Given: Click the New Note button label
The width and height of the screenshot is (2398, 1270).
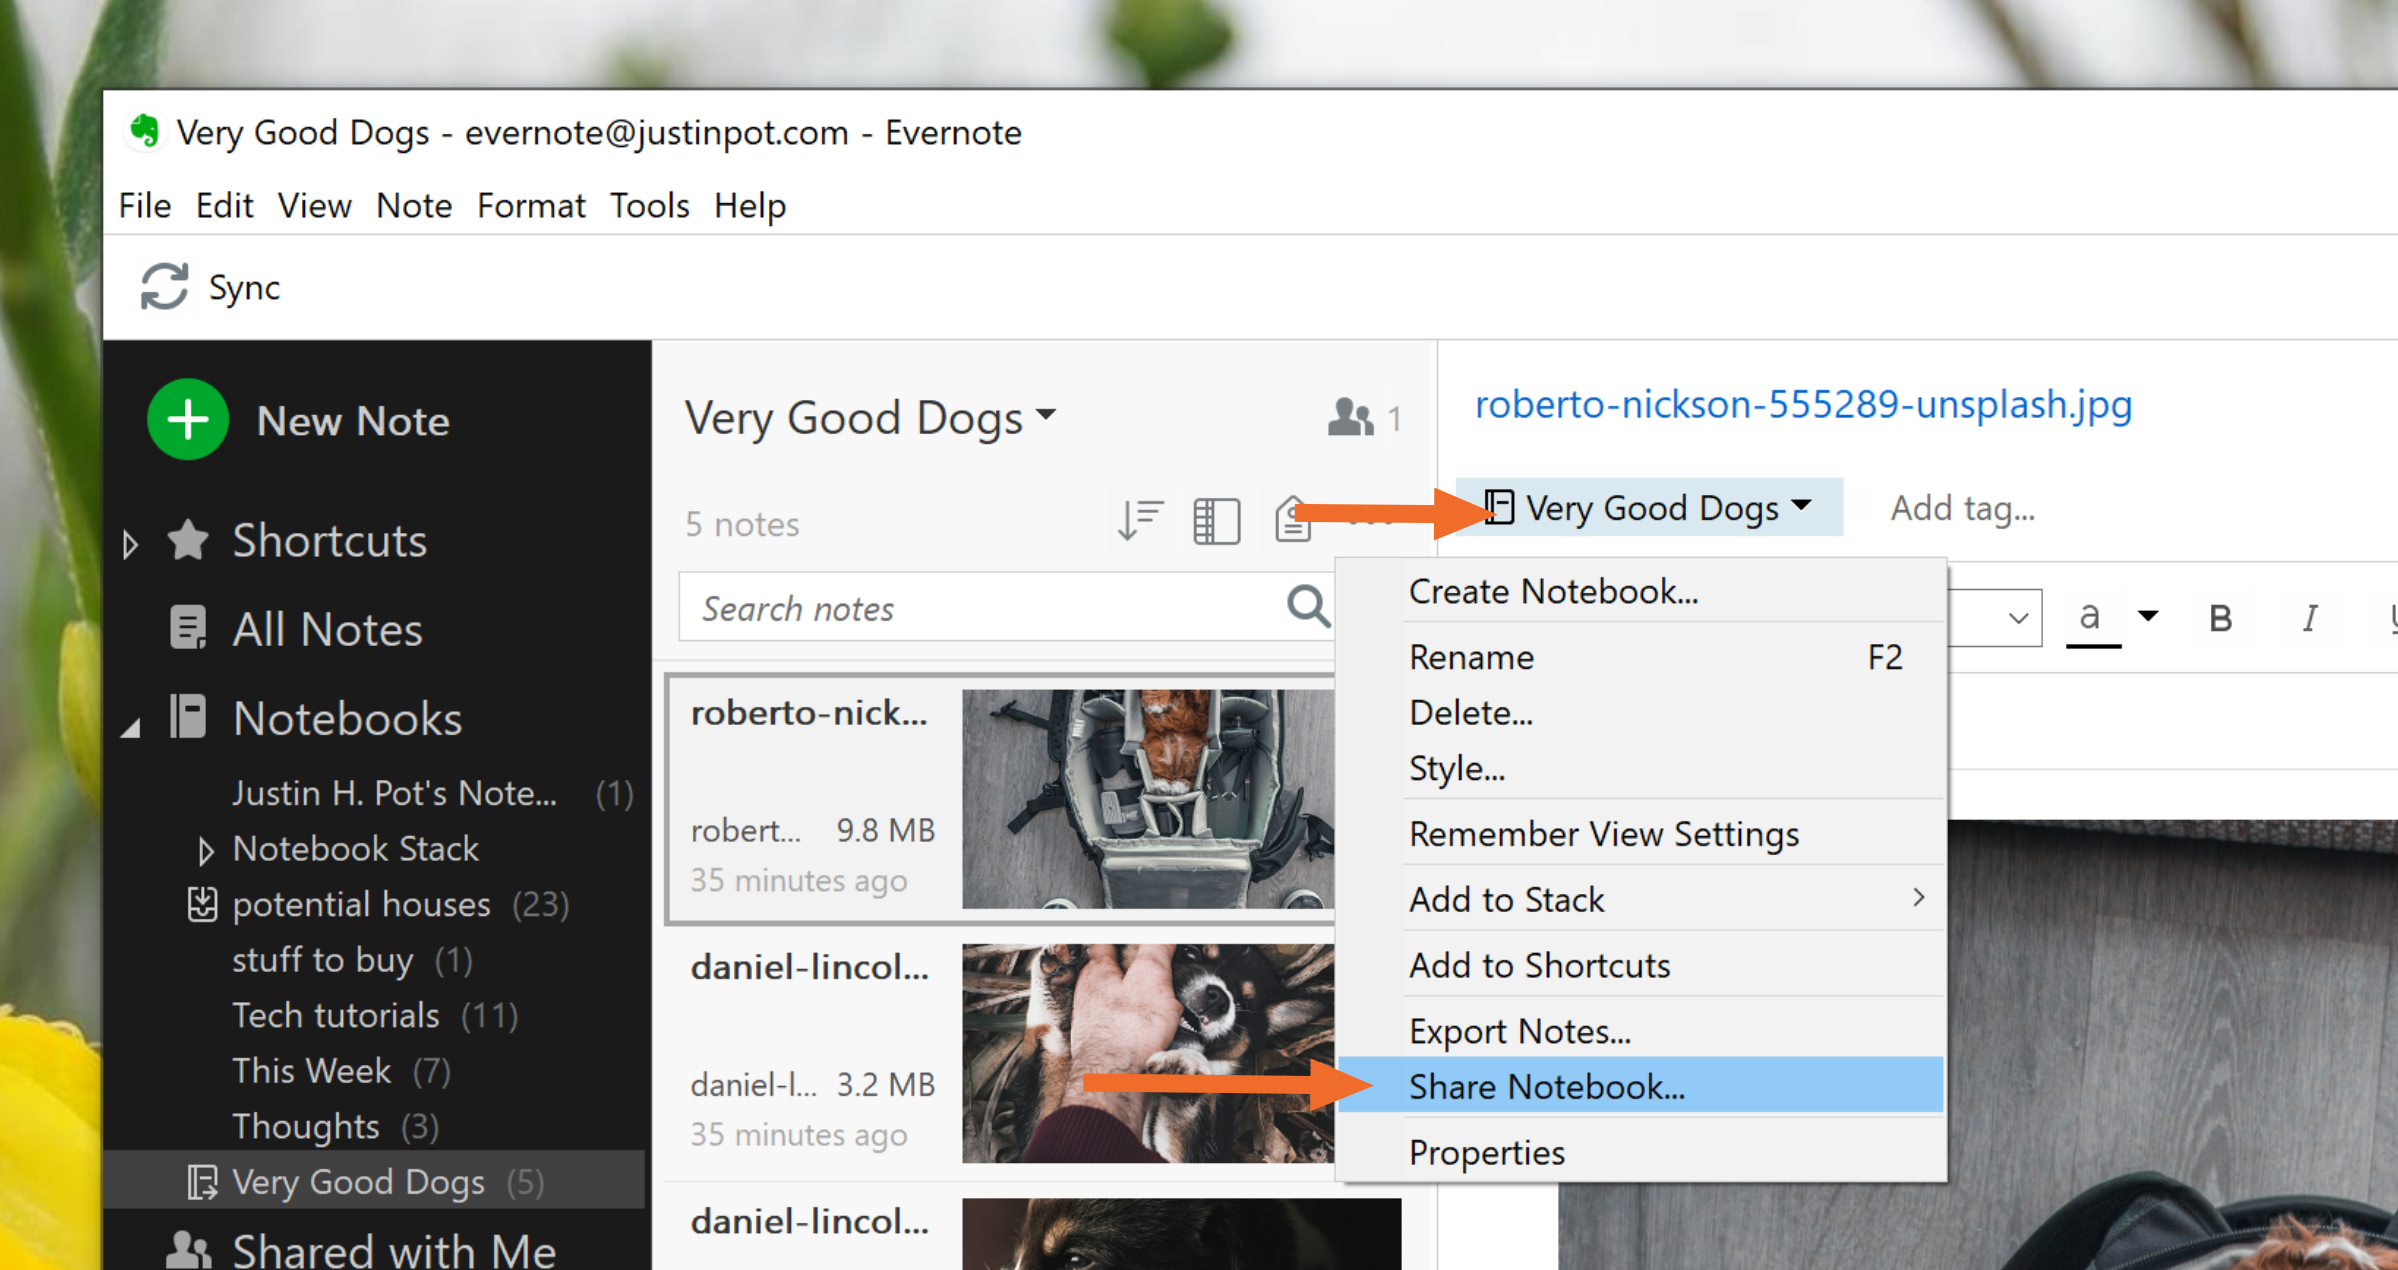Looking at the screenshot, I should coord(353,421).
